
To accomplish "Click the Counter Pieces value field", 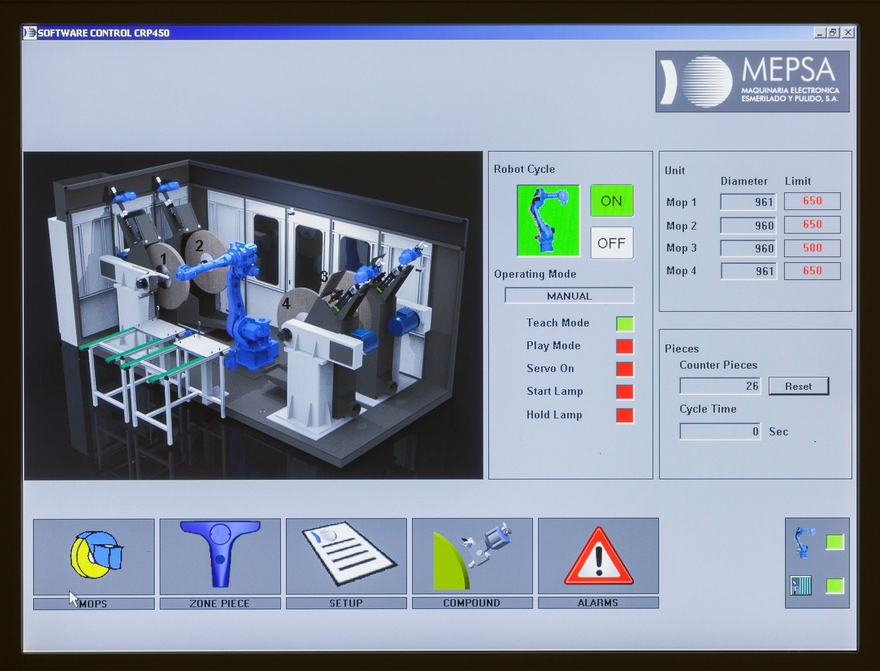I will click(720, 386).
